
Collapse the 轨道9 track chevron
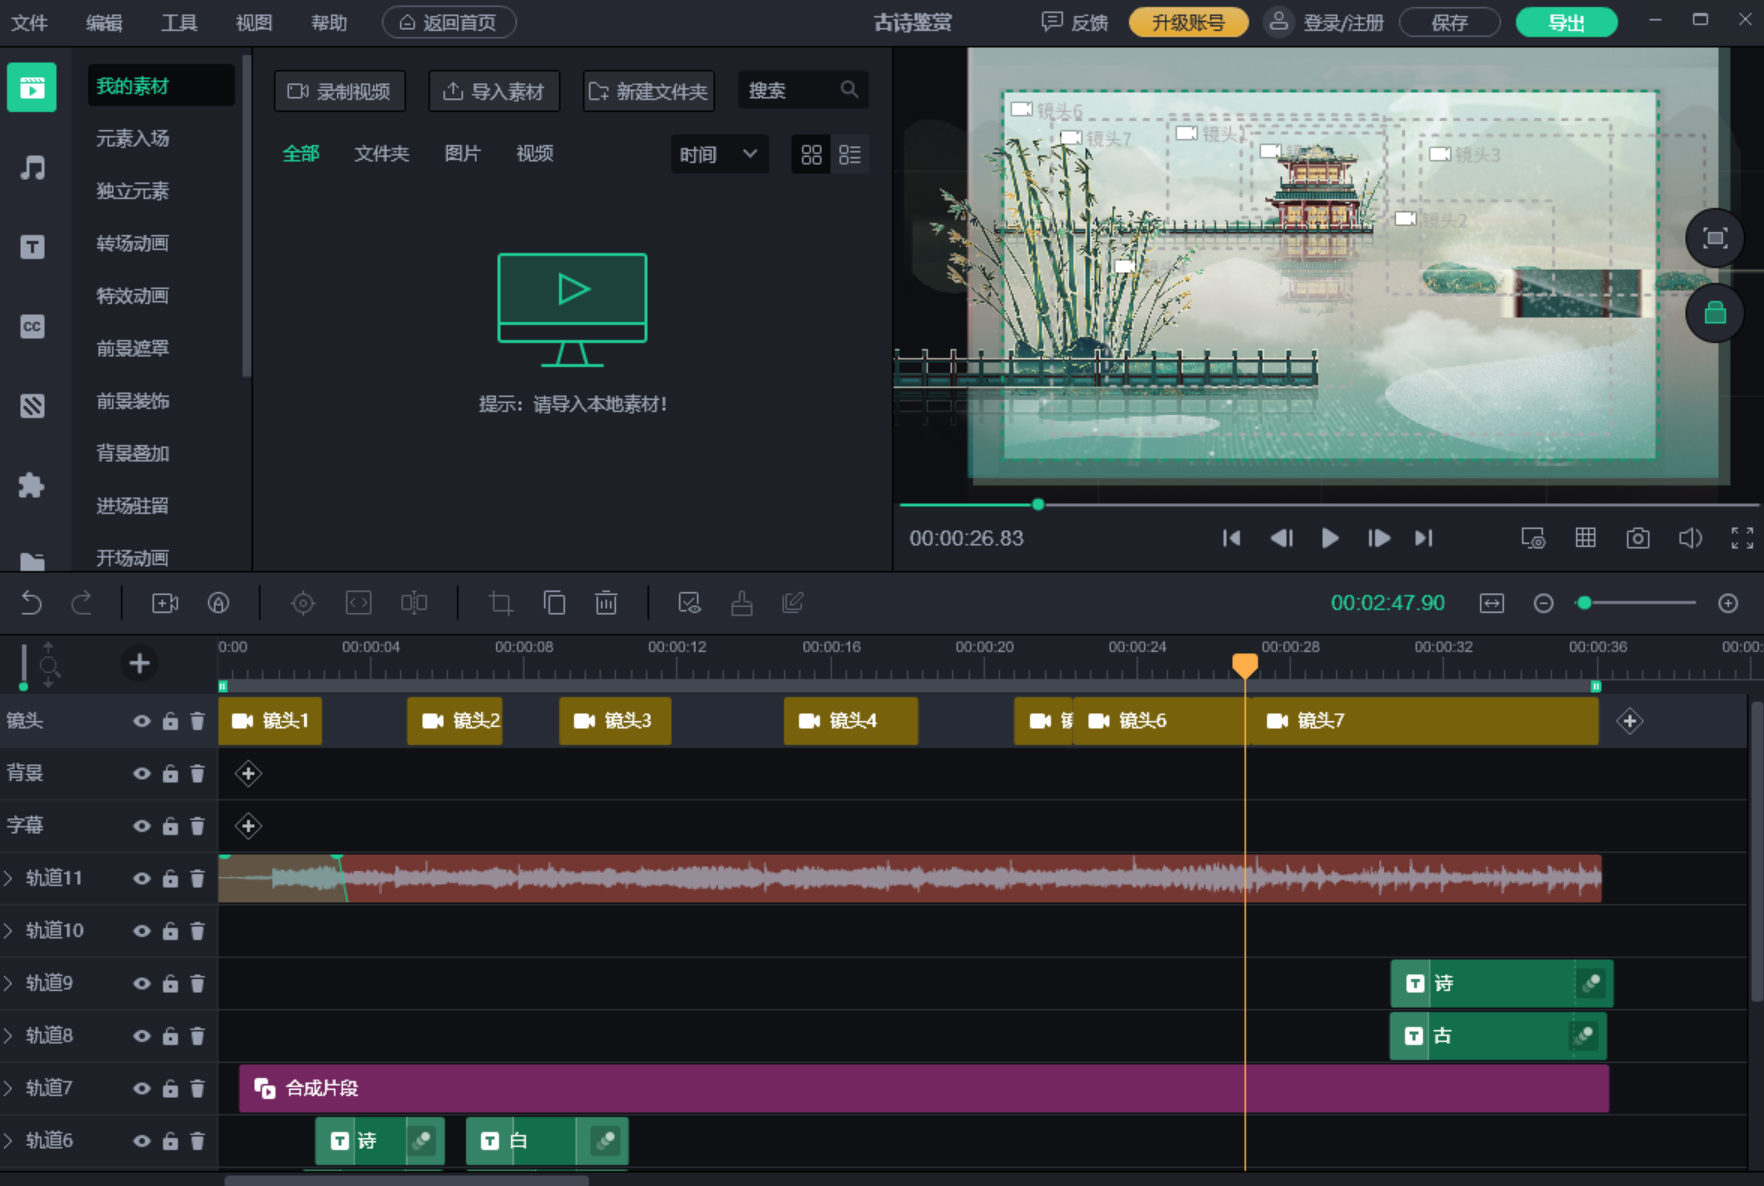(x=8, y=983)
